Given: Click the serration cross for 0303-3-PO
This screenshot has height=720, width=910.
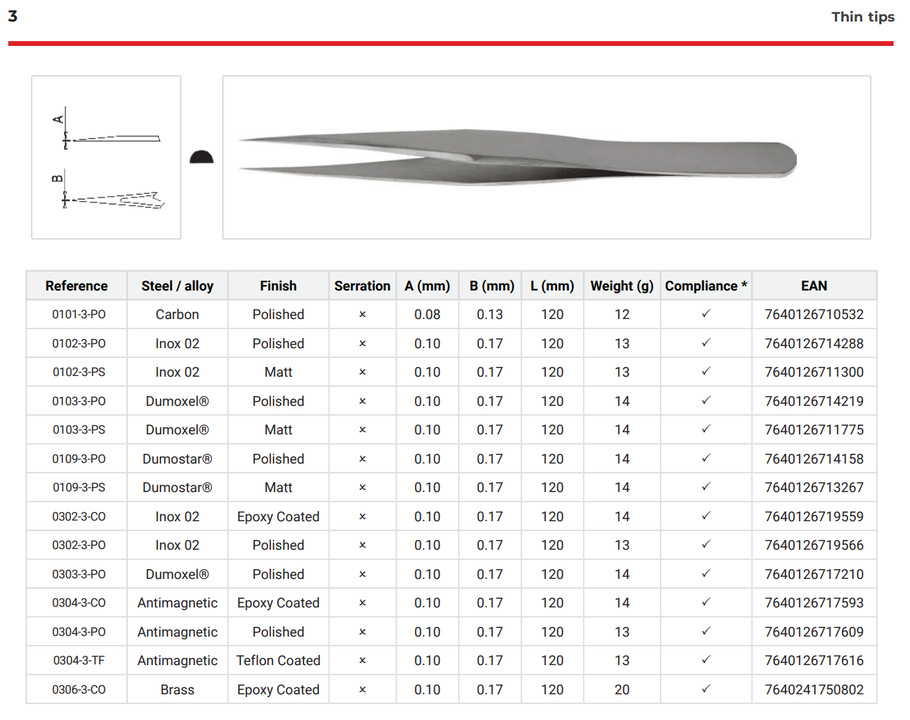Looking at the screenshot, I should (363, 574).
